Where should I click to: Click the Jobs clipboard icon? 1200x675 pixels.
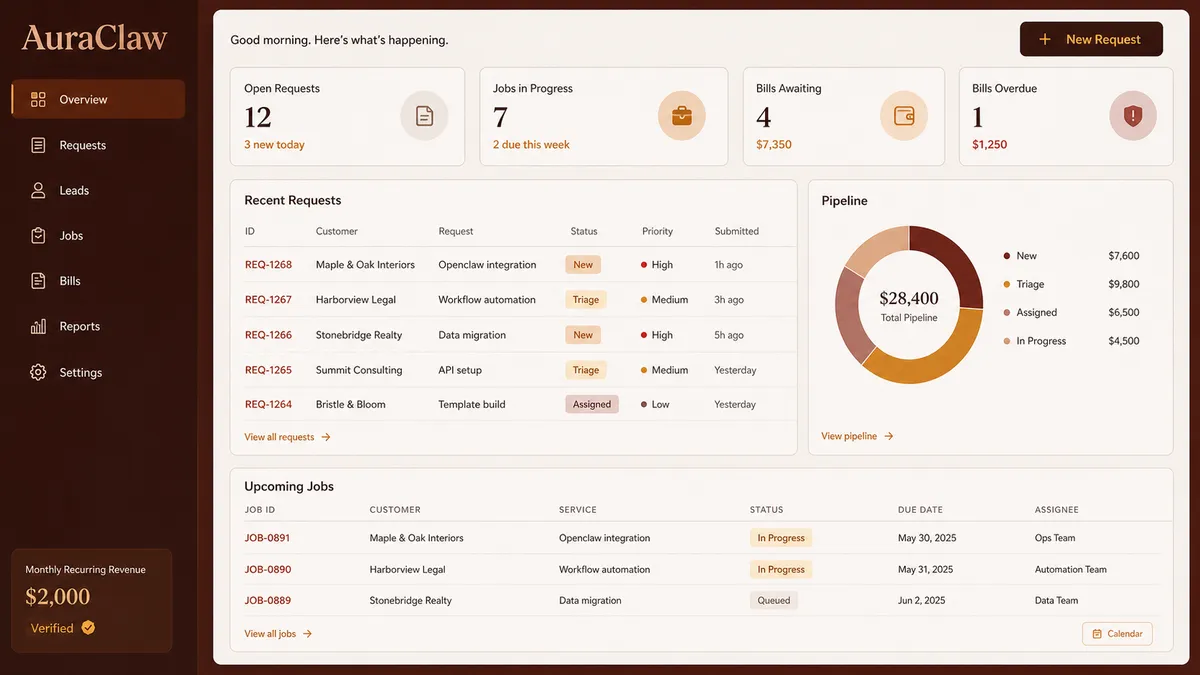(x=38, y=236)
